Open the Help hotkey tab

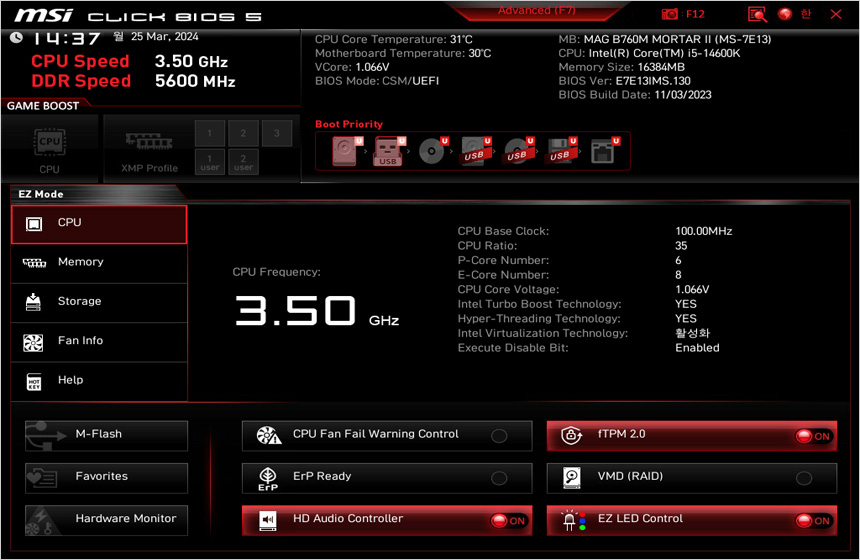click(x=99, y=382)
